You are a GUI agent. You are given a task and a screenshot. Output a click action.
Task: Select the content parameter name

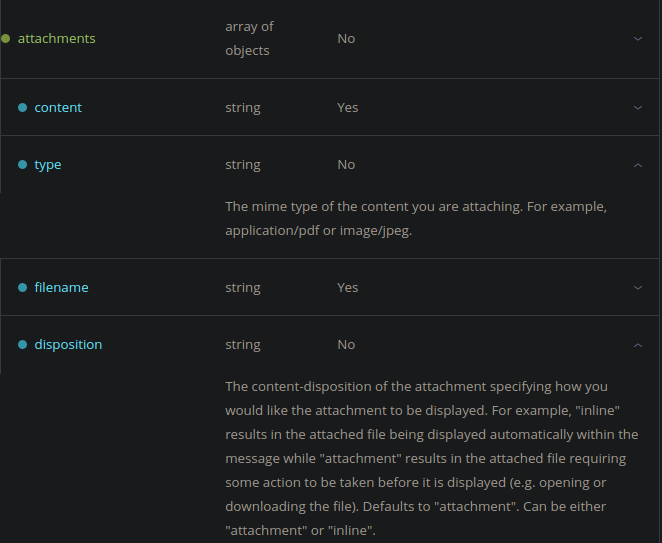(x=58, y=108)
